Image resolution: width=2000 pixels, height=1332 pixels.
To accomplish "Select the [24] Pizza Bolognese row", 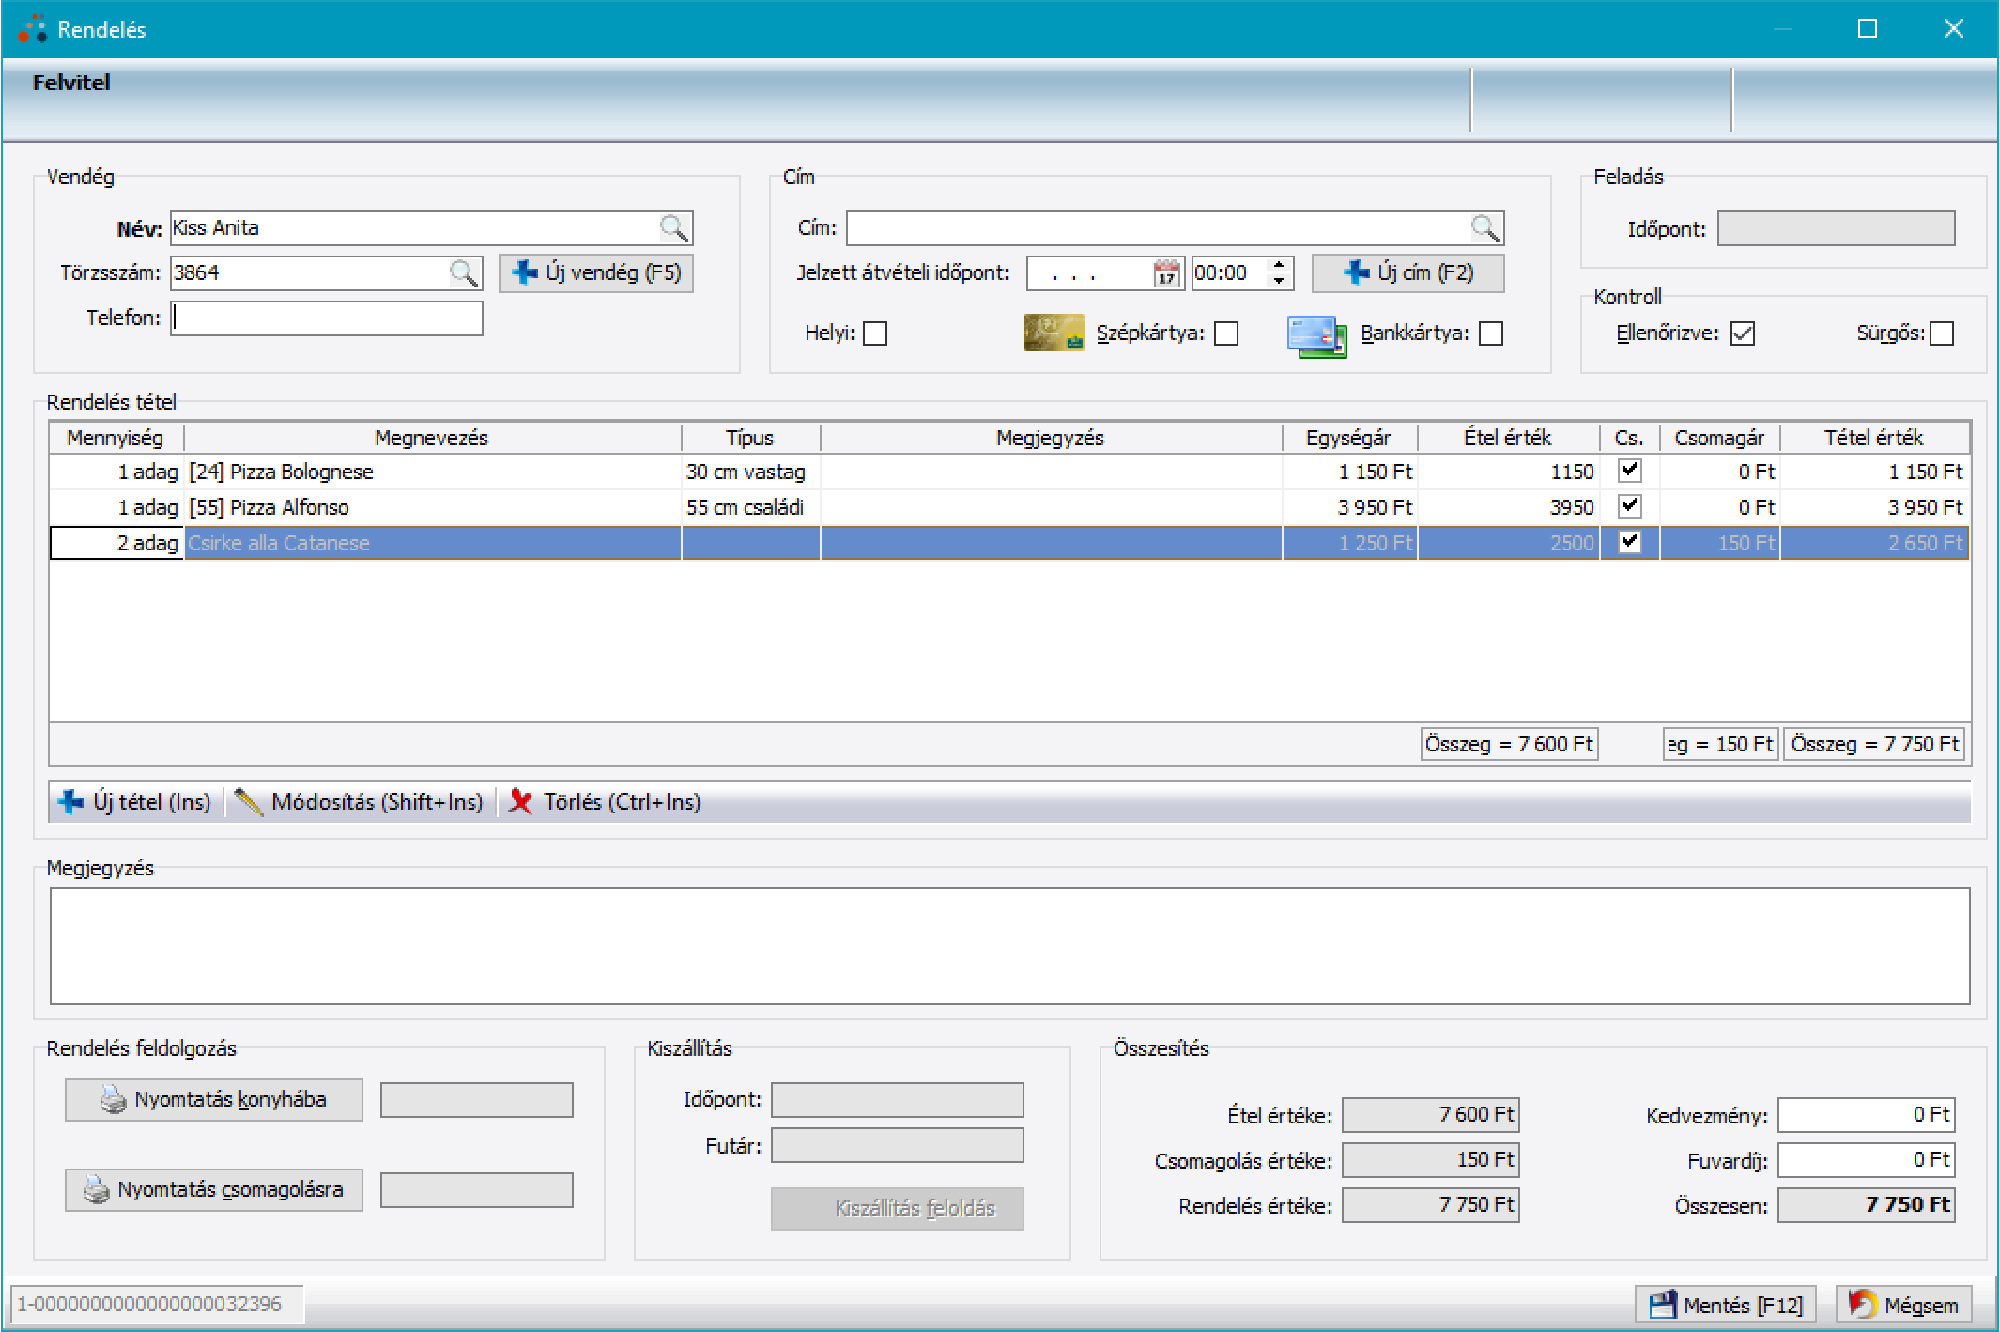I will 1010,471.
